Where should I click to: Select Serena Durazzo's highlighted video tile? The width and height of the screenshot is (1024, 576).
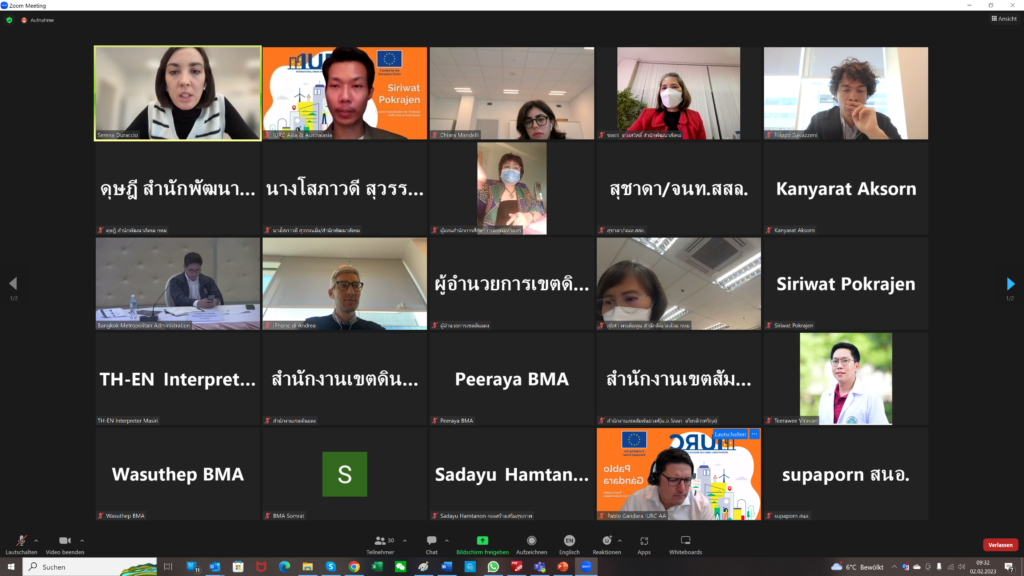pos(178,92)
